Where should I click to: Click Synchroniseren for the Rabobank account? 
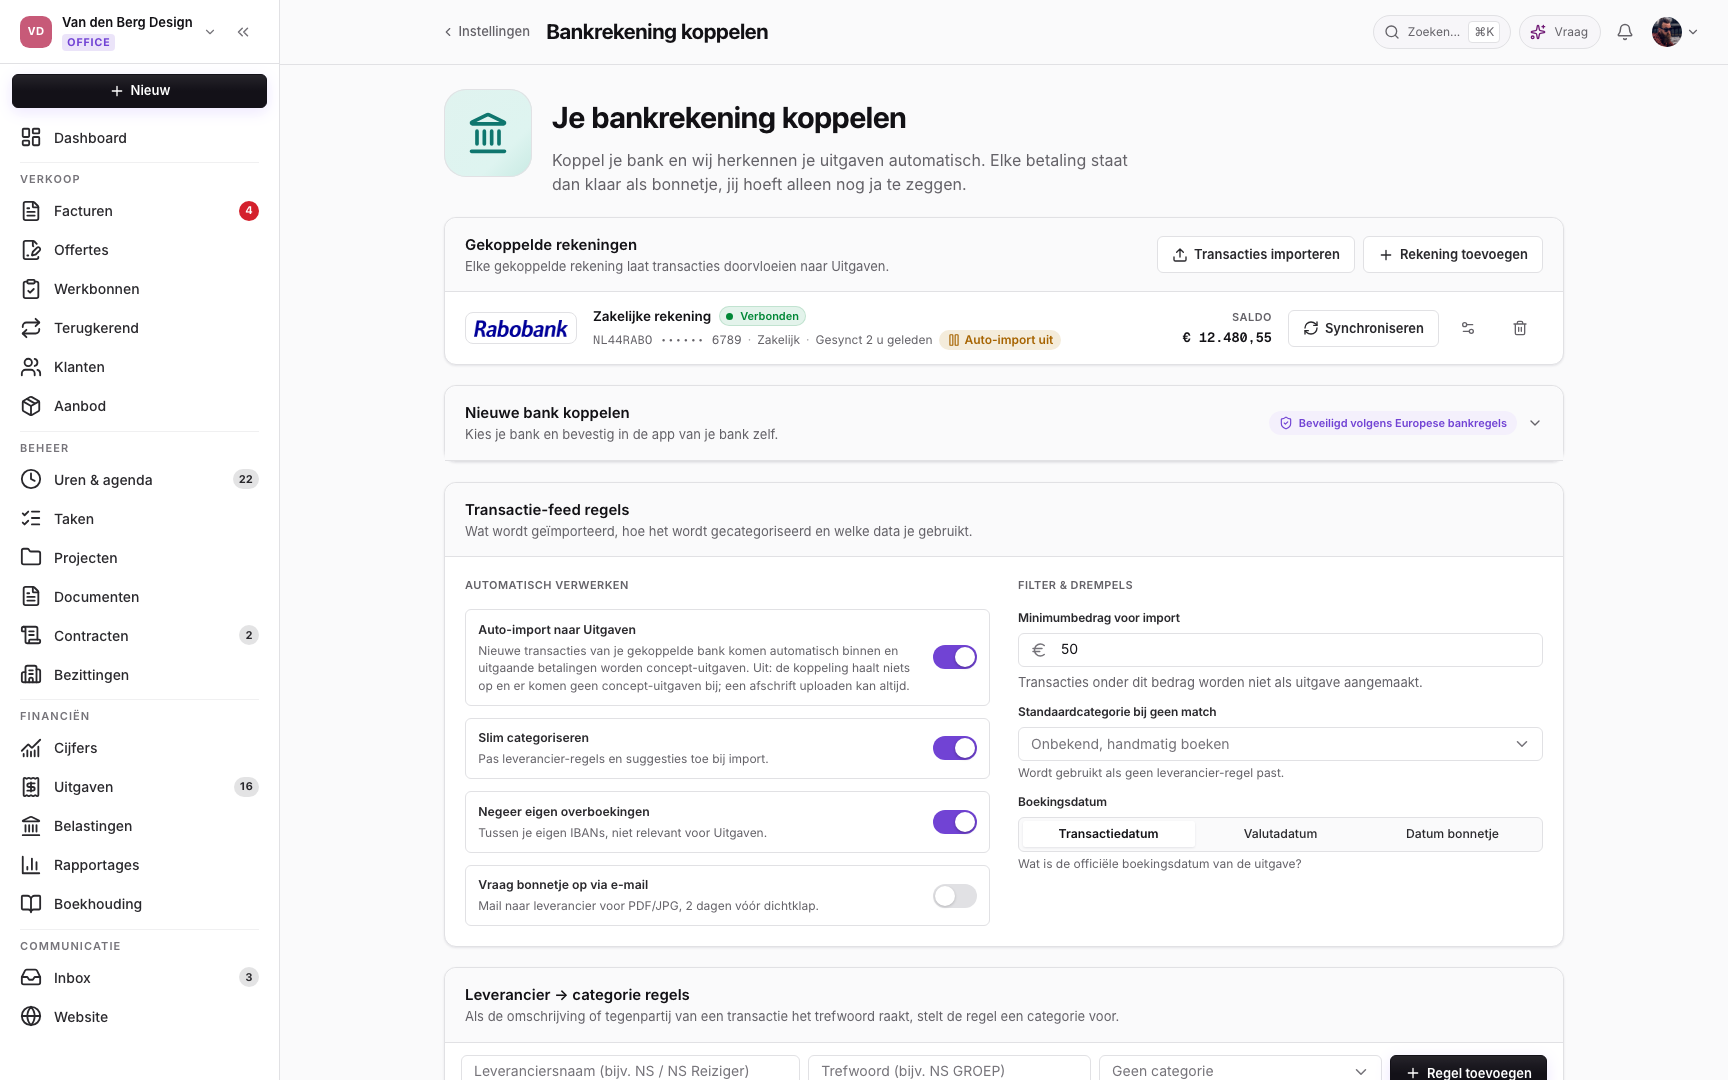coord(1363,328)
